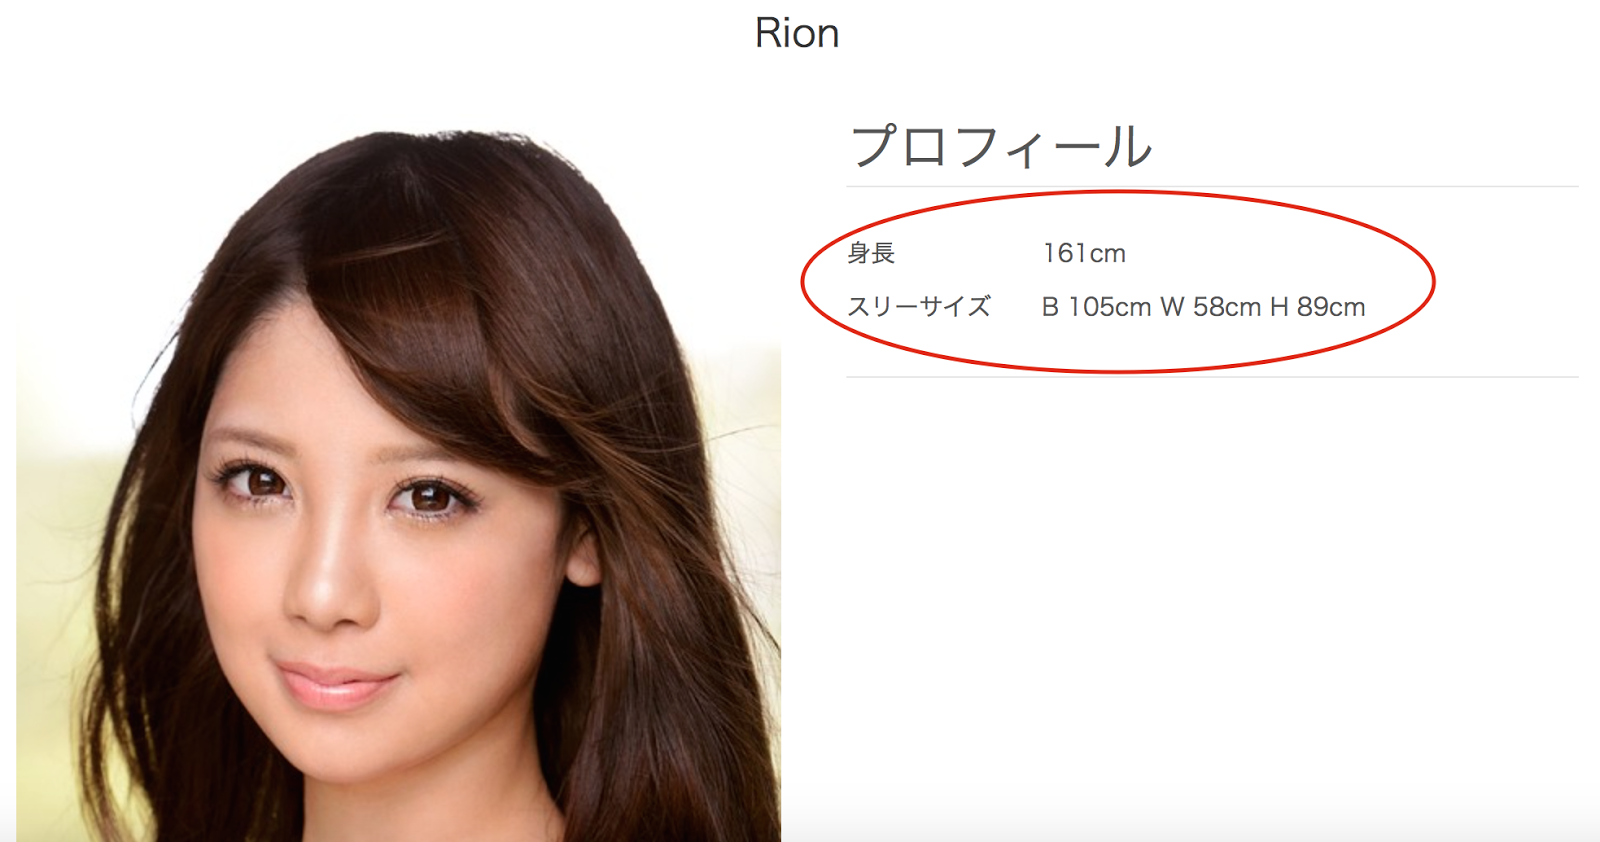Select the 105cm bust value
This screenshot has height=842, width=1600.
(1109, 307)
